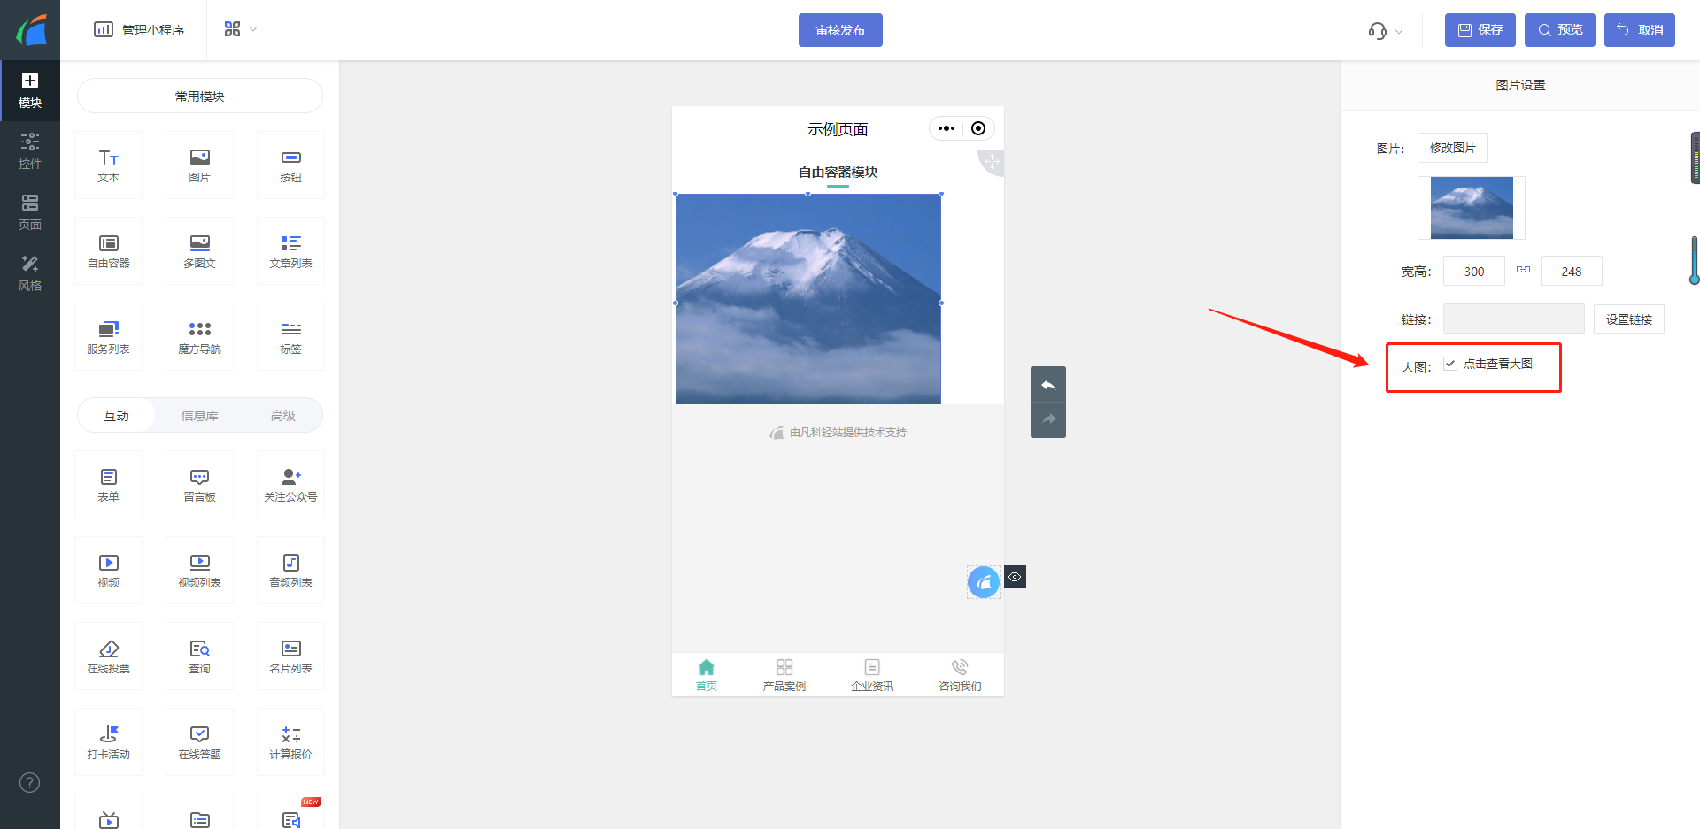This screenshot has width=1700, height=829.
Task: Add a 在线答题 online quiz module
Action: click(x=199, y=742)
